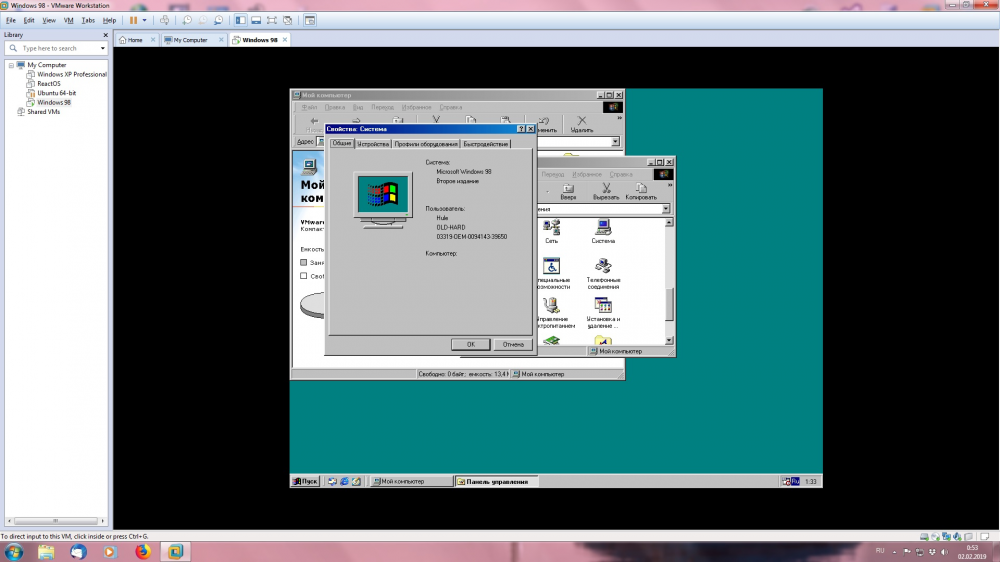Open the Система icon in Control Panel
Image resolution: width=1000 pixels, height=562 pixels.
(x=603, y=232)
